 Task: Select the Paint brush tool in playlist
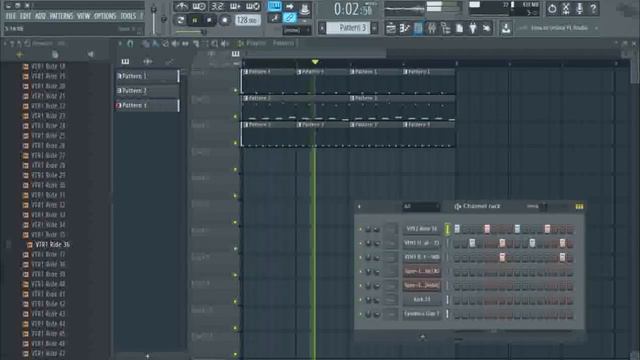click(156, 43)
